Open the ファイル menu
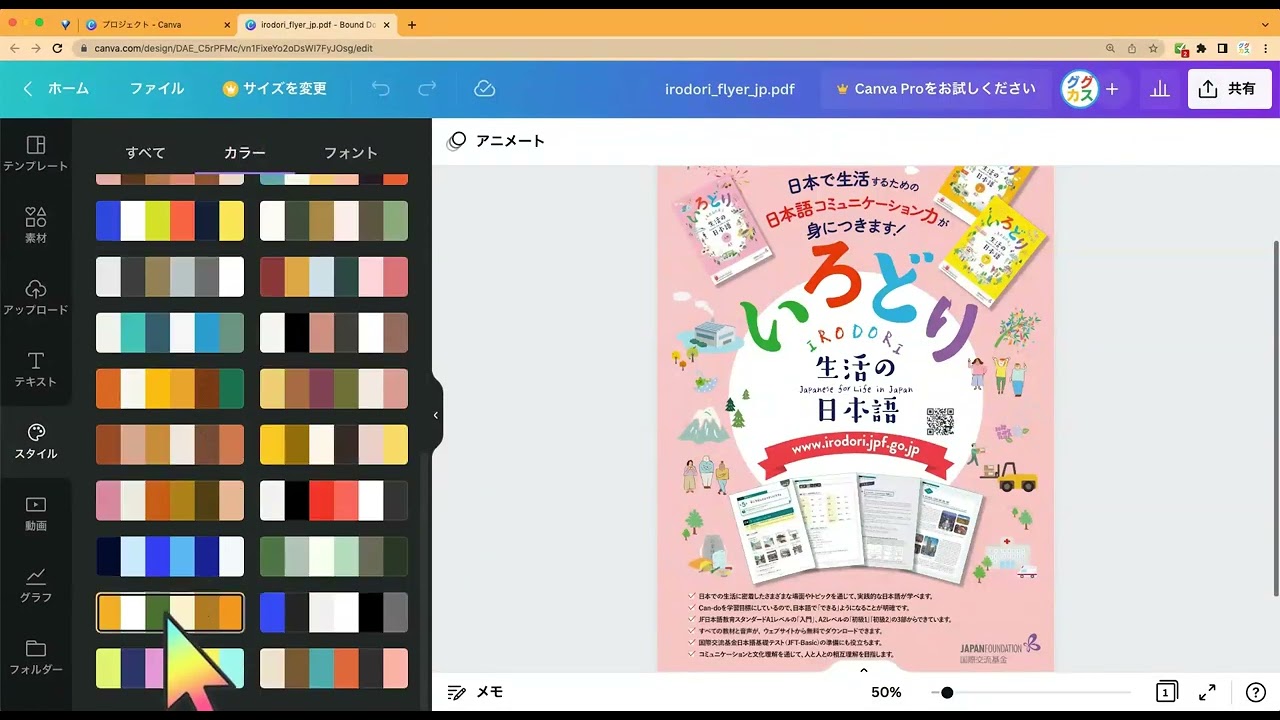The image size is (1280, 720). click(x=157, y=89)
